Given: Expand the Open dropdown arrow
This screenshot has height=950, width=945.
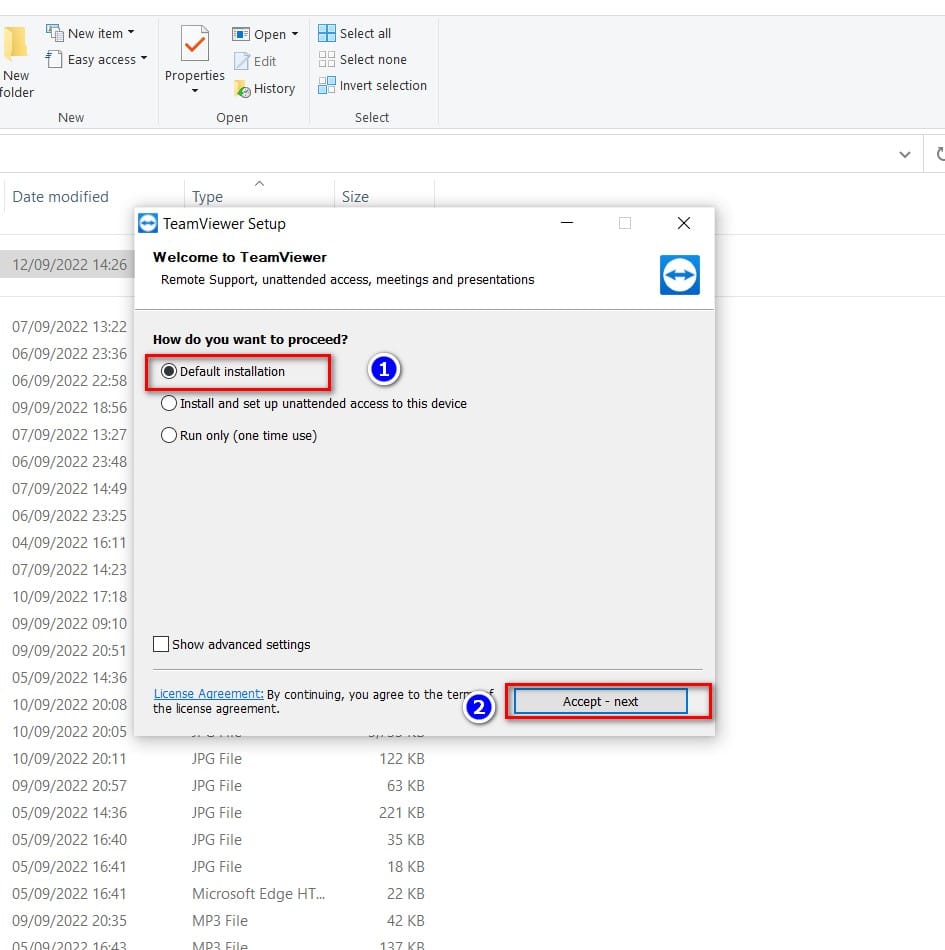Looking at the screenshot, I should click(295, 34).
